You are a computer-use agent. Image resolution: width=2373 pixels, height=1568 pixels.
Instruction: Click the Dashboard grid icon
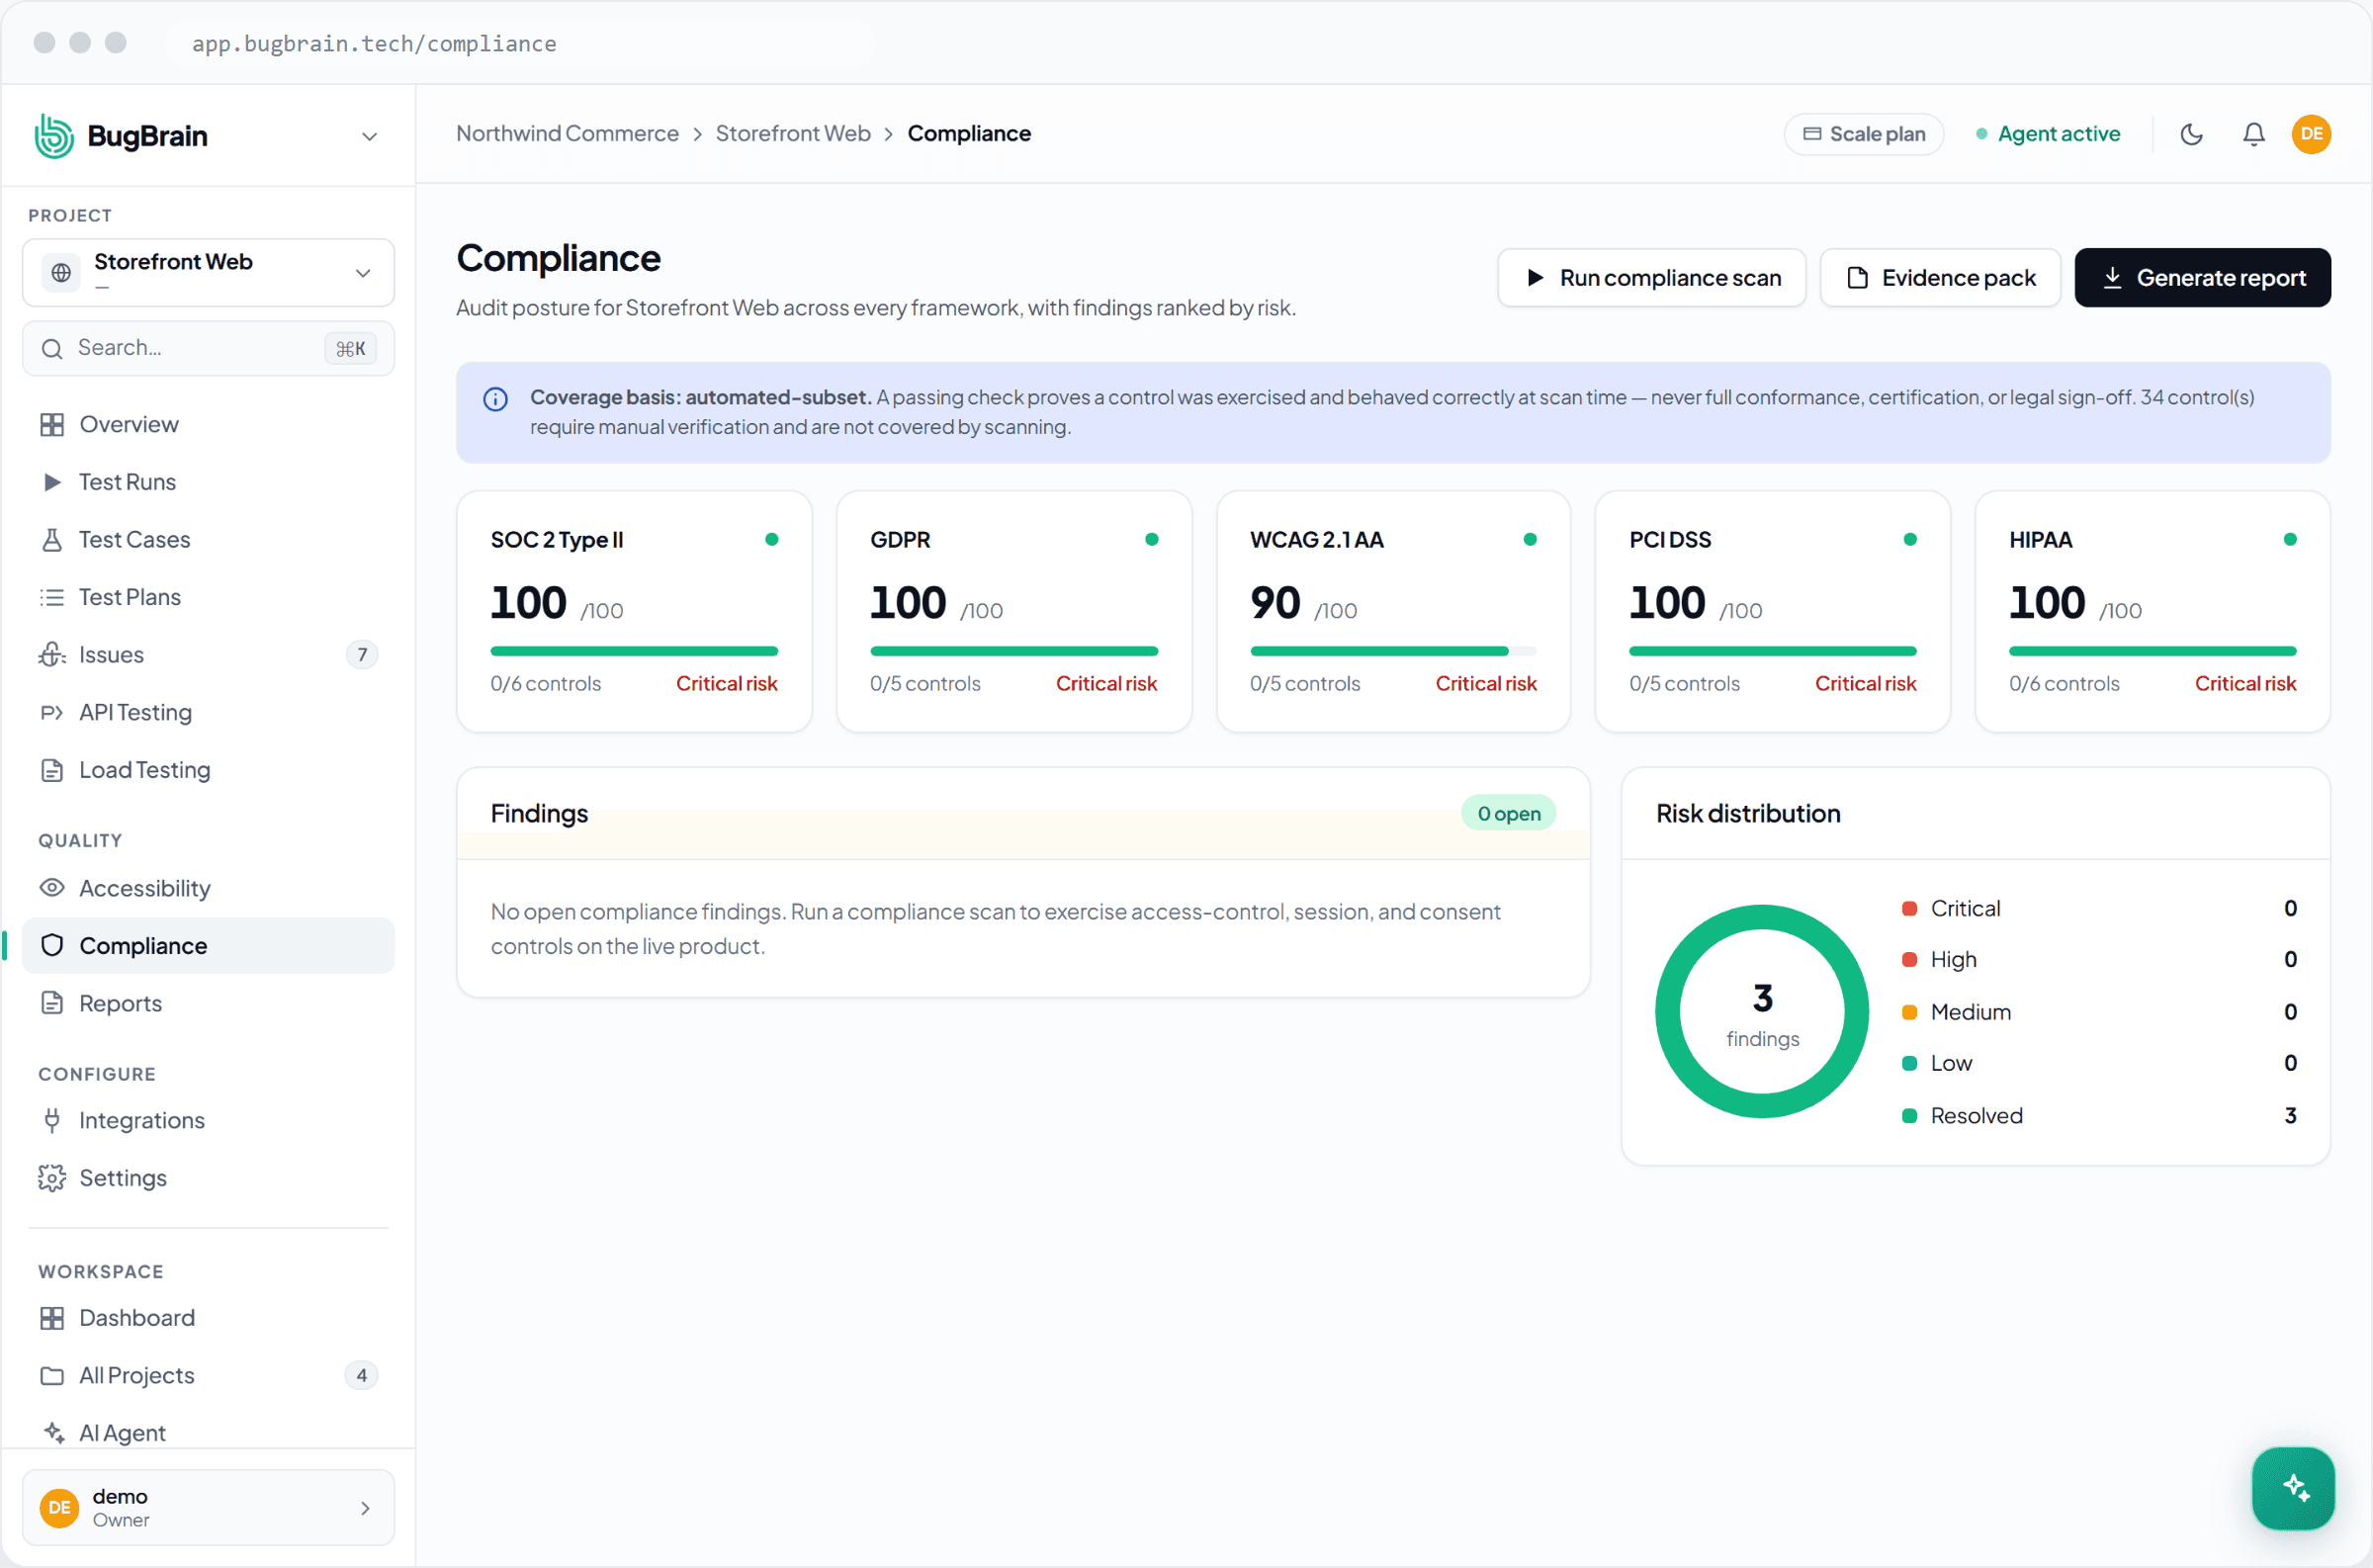(x=52, y=1318)
